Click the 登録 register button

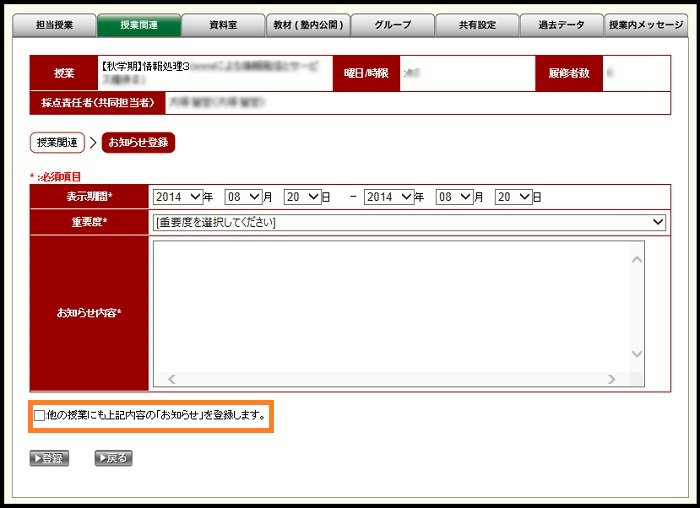tap(48, 459)
